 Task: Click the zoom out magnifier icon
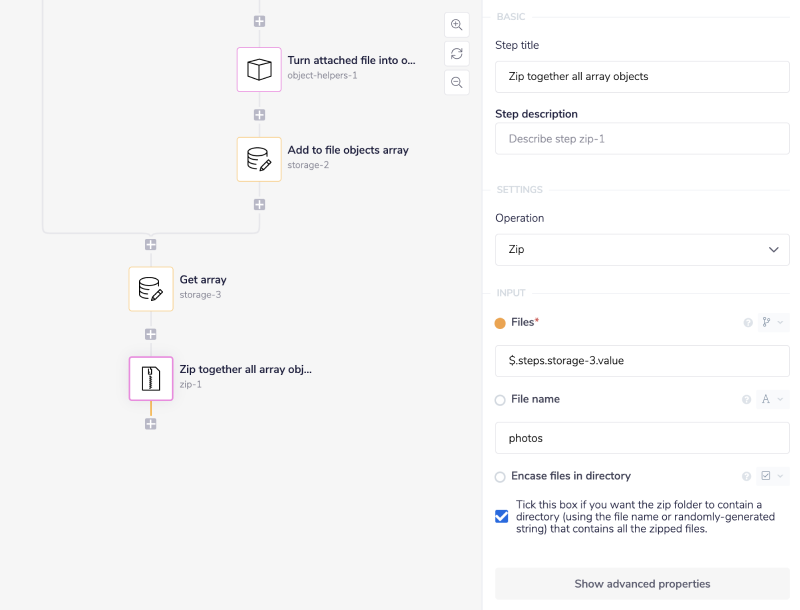pos(456,82)
